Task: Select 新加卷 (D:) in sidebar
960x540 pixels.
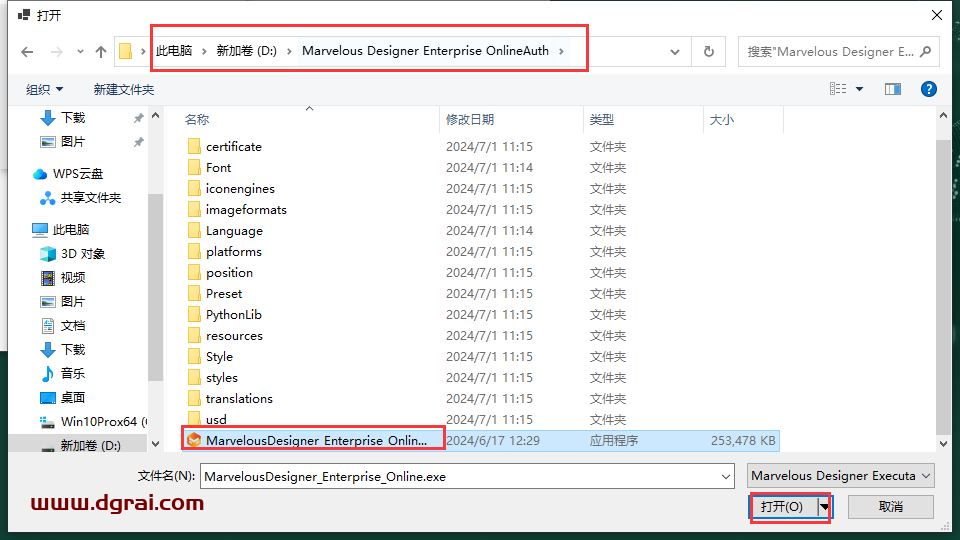Action: point(90,445)
